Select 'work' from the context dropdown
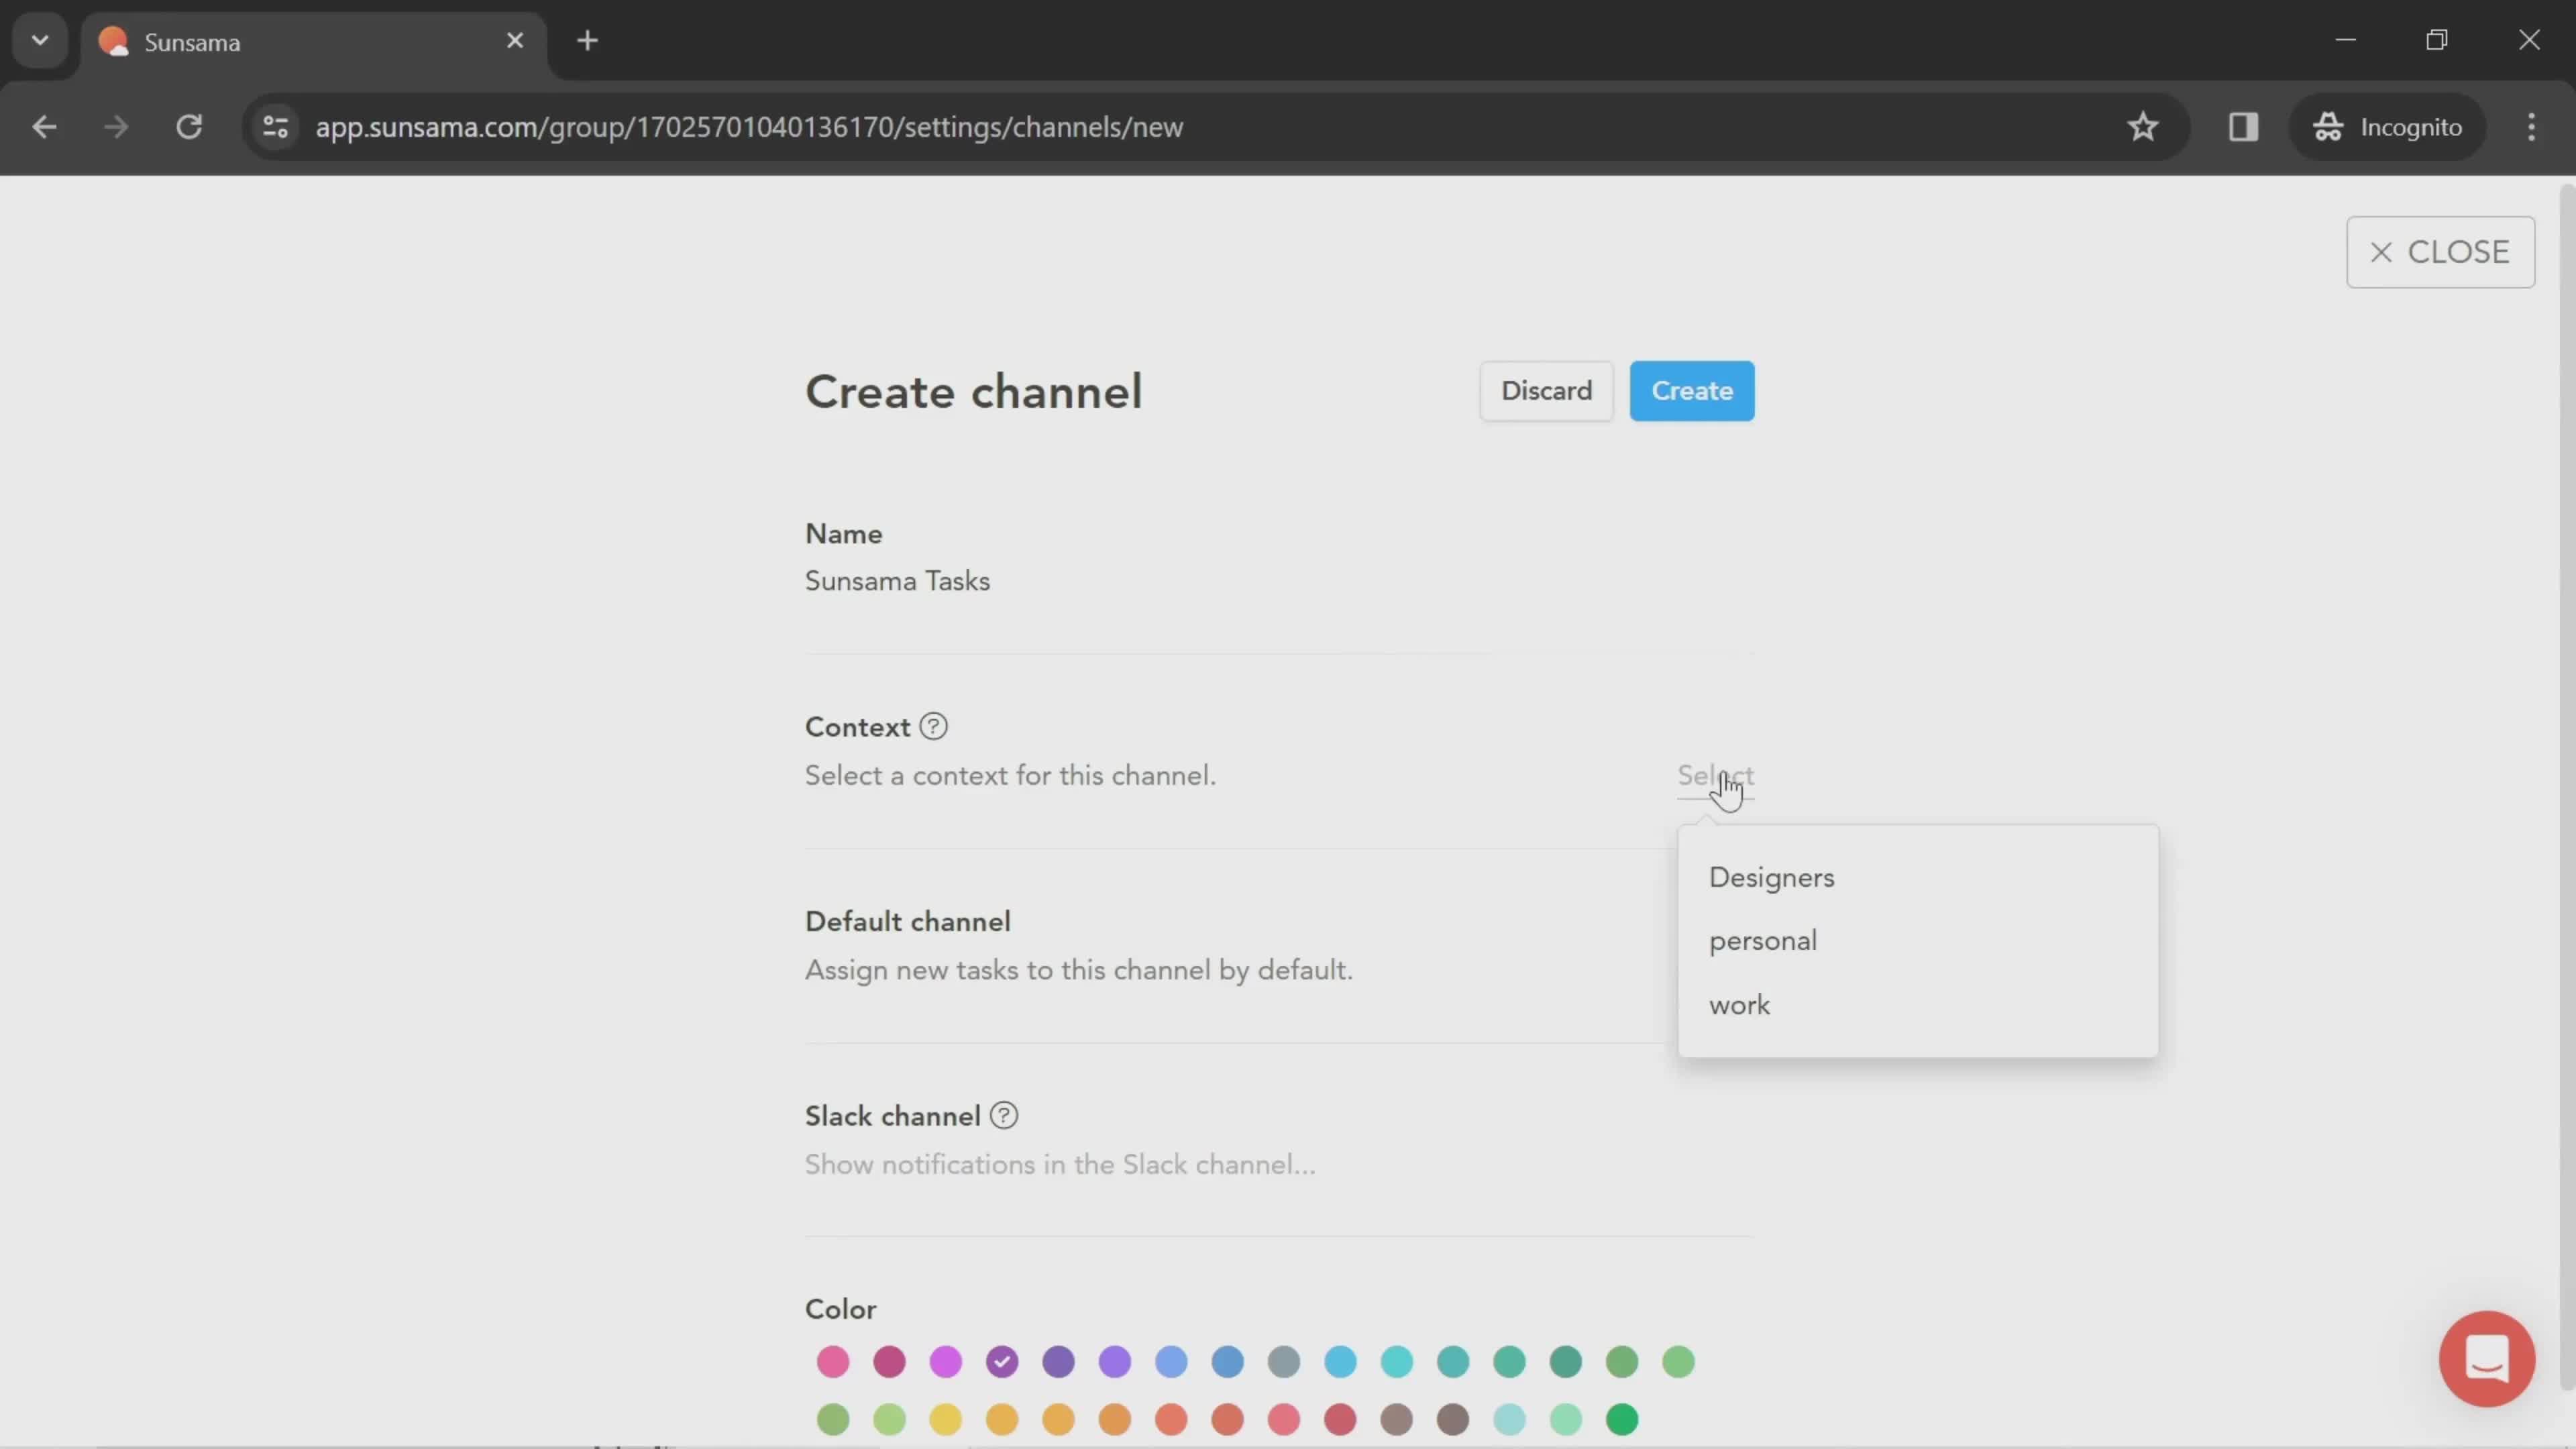Screen dimensions: 2576x1449 point(1739,1003)
